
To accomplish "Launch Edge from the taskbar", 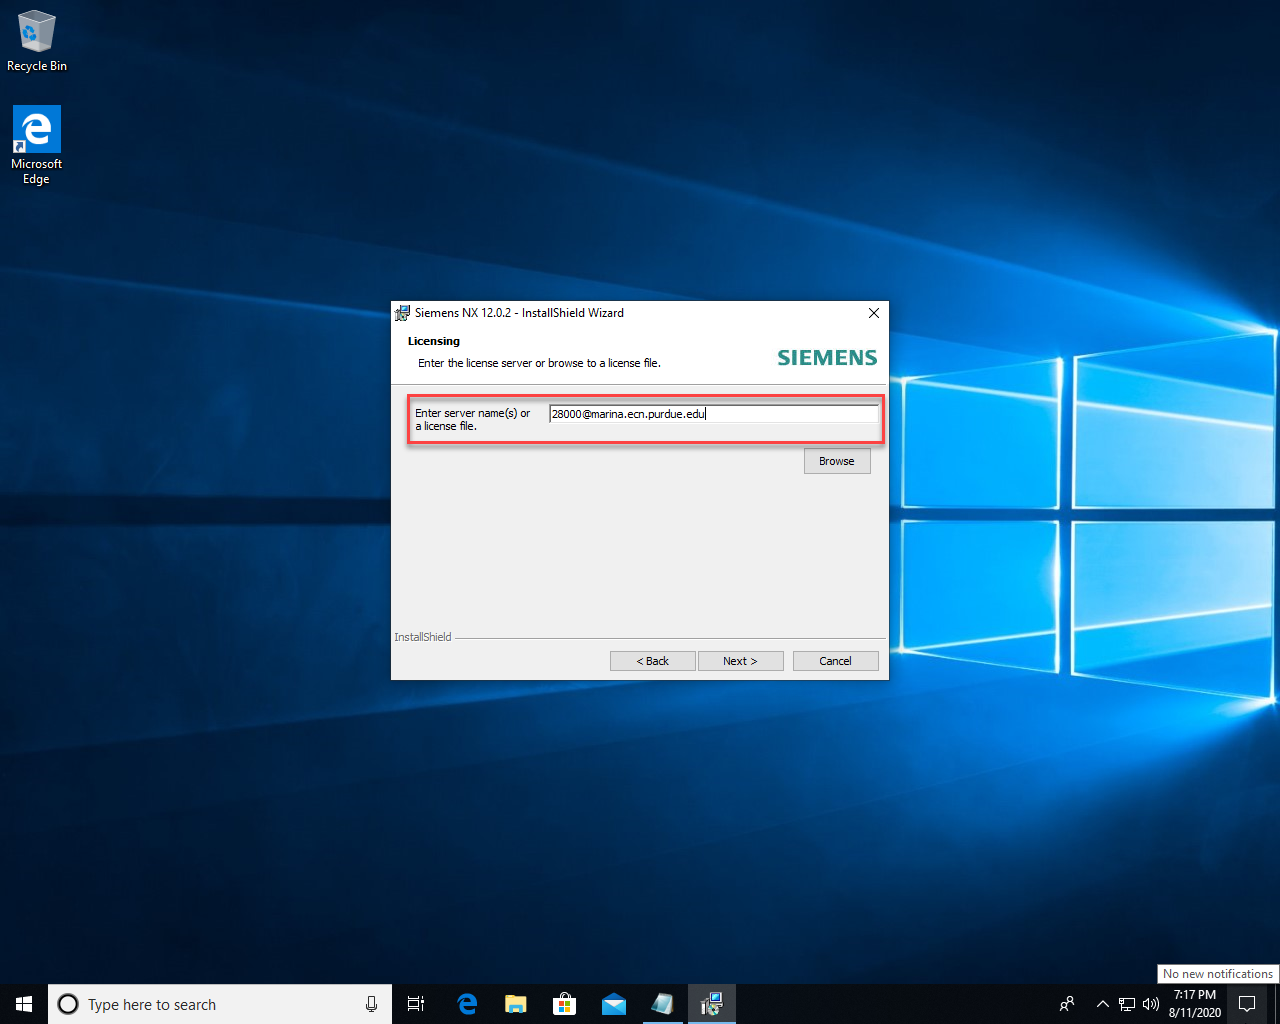I will tap(467, 1004).
